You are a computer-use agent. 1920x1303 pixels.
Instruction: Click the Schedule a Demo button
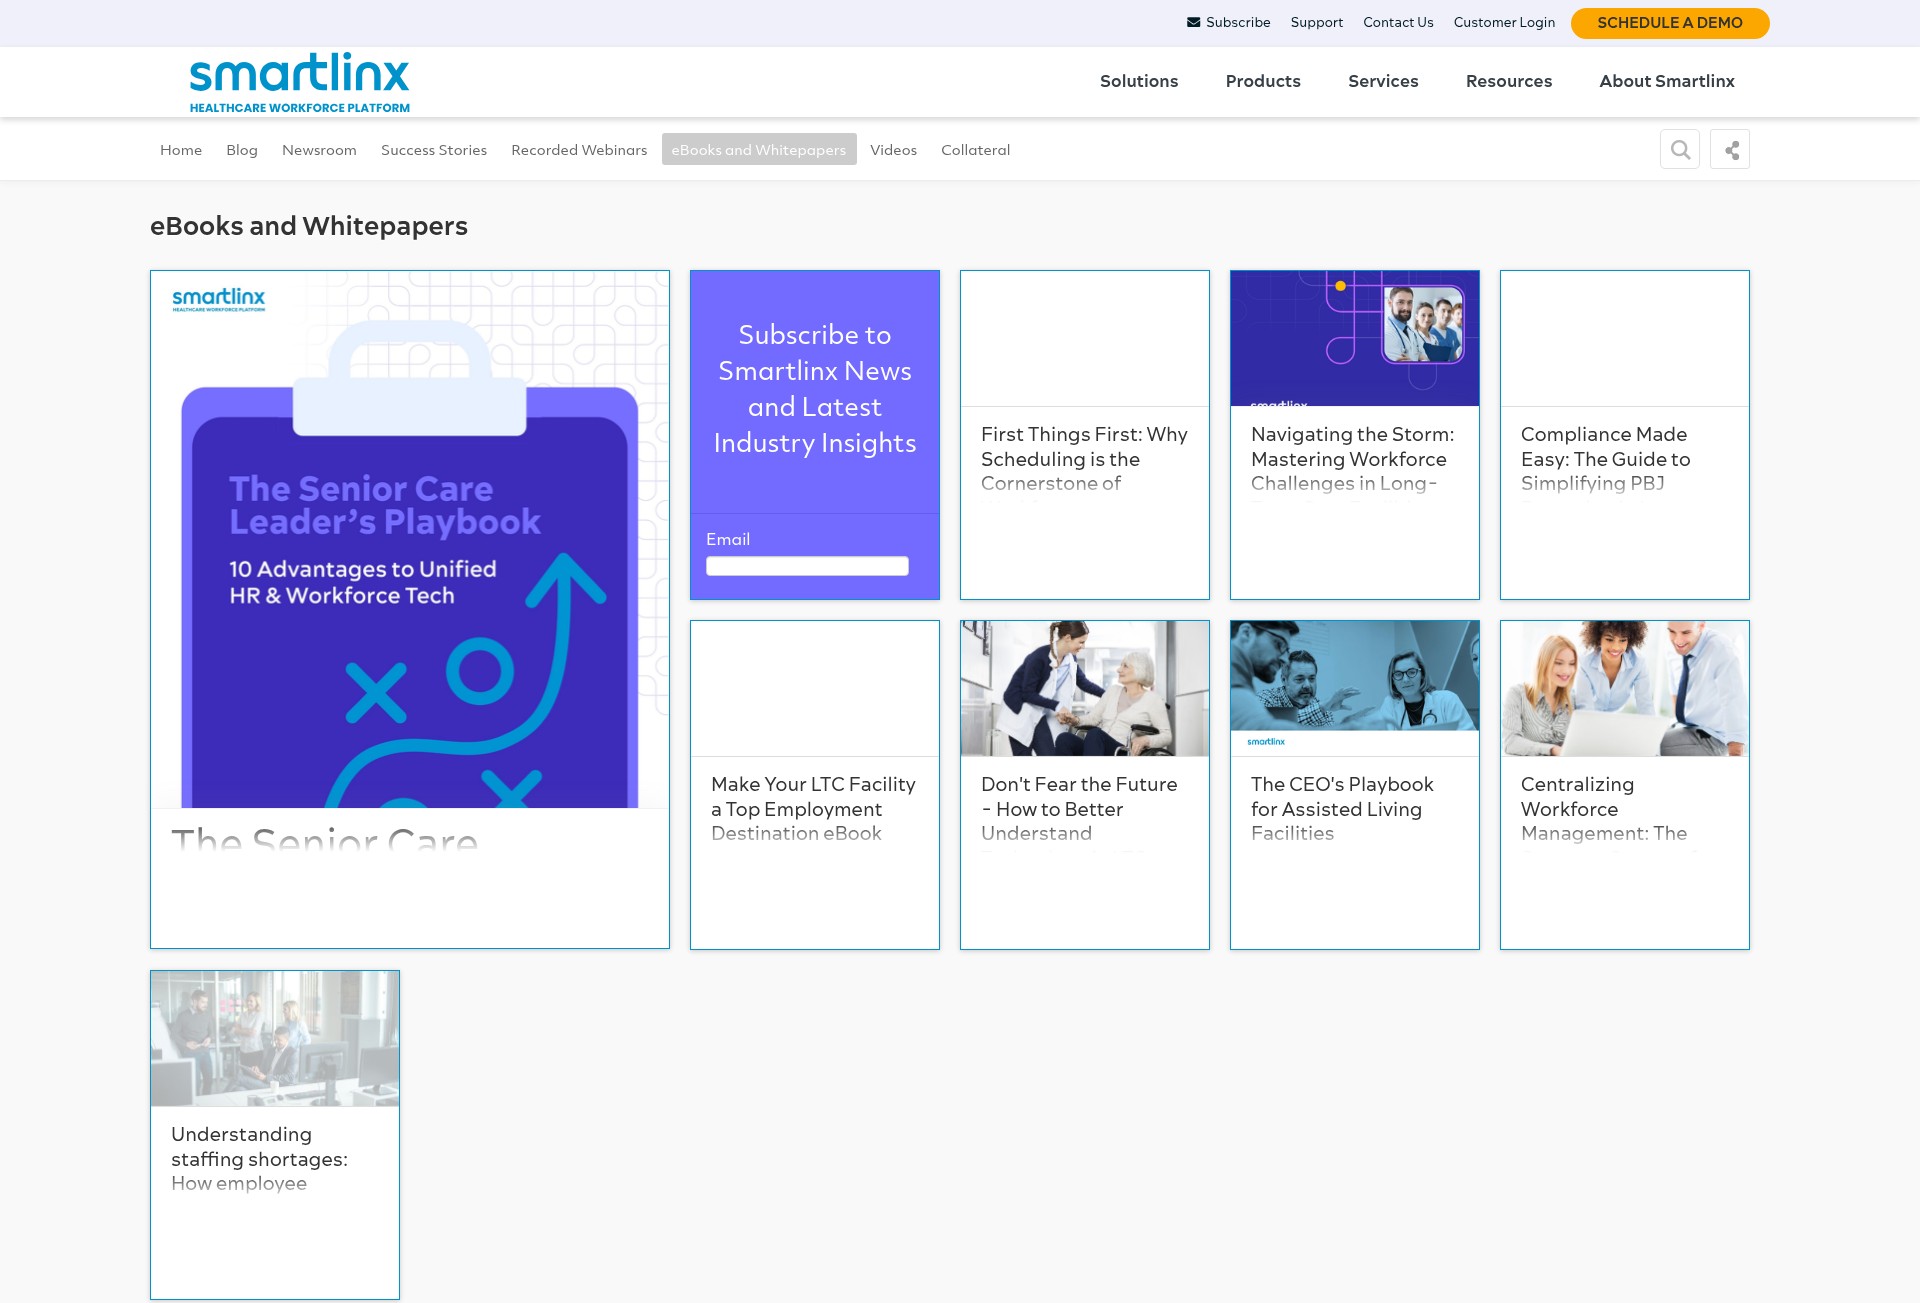1670,23
